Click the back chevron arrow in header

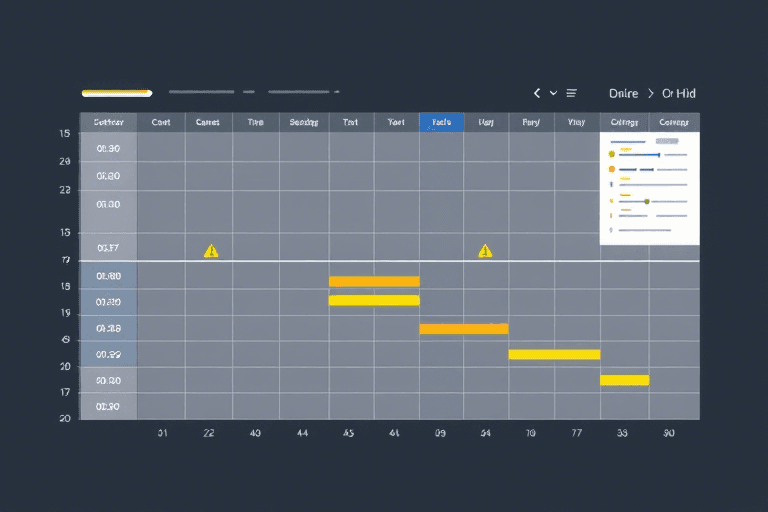tap(537, 93)
